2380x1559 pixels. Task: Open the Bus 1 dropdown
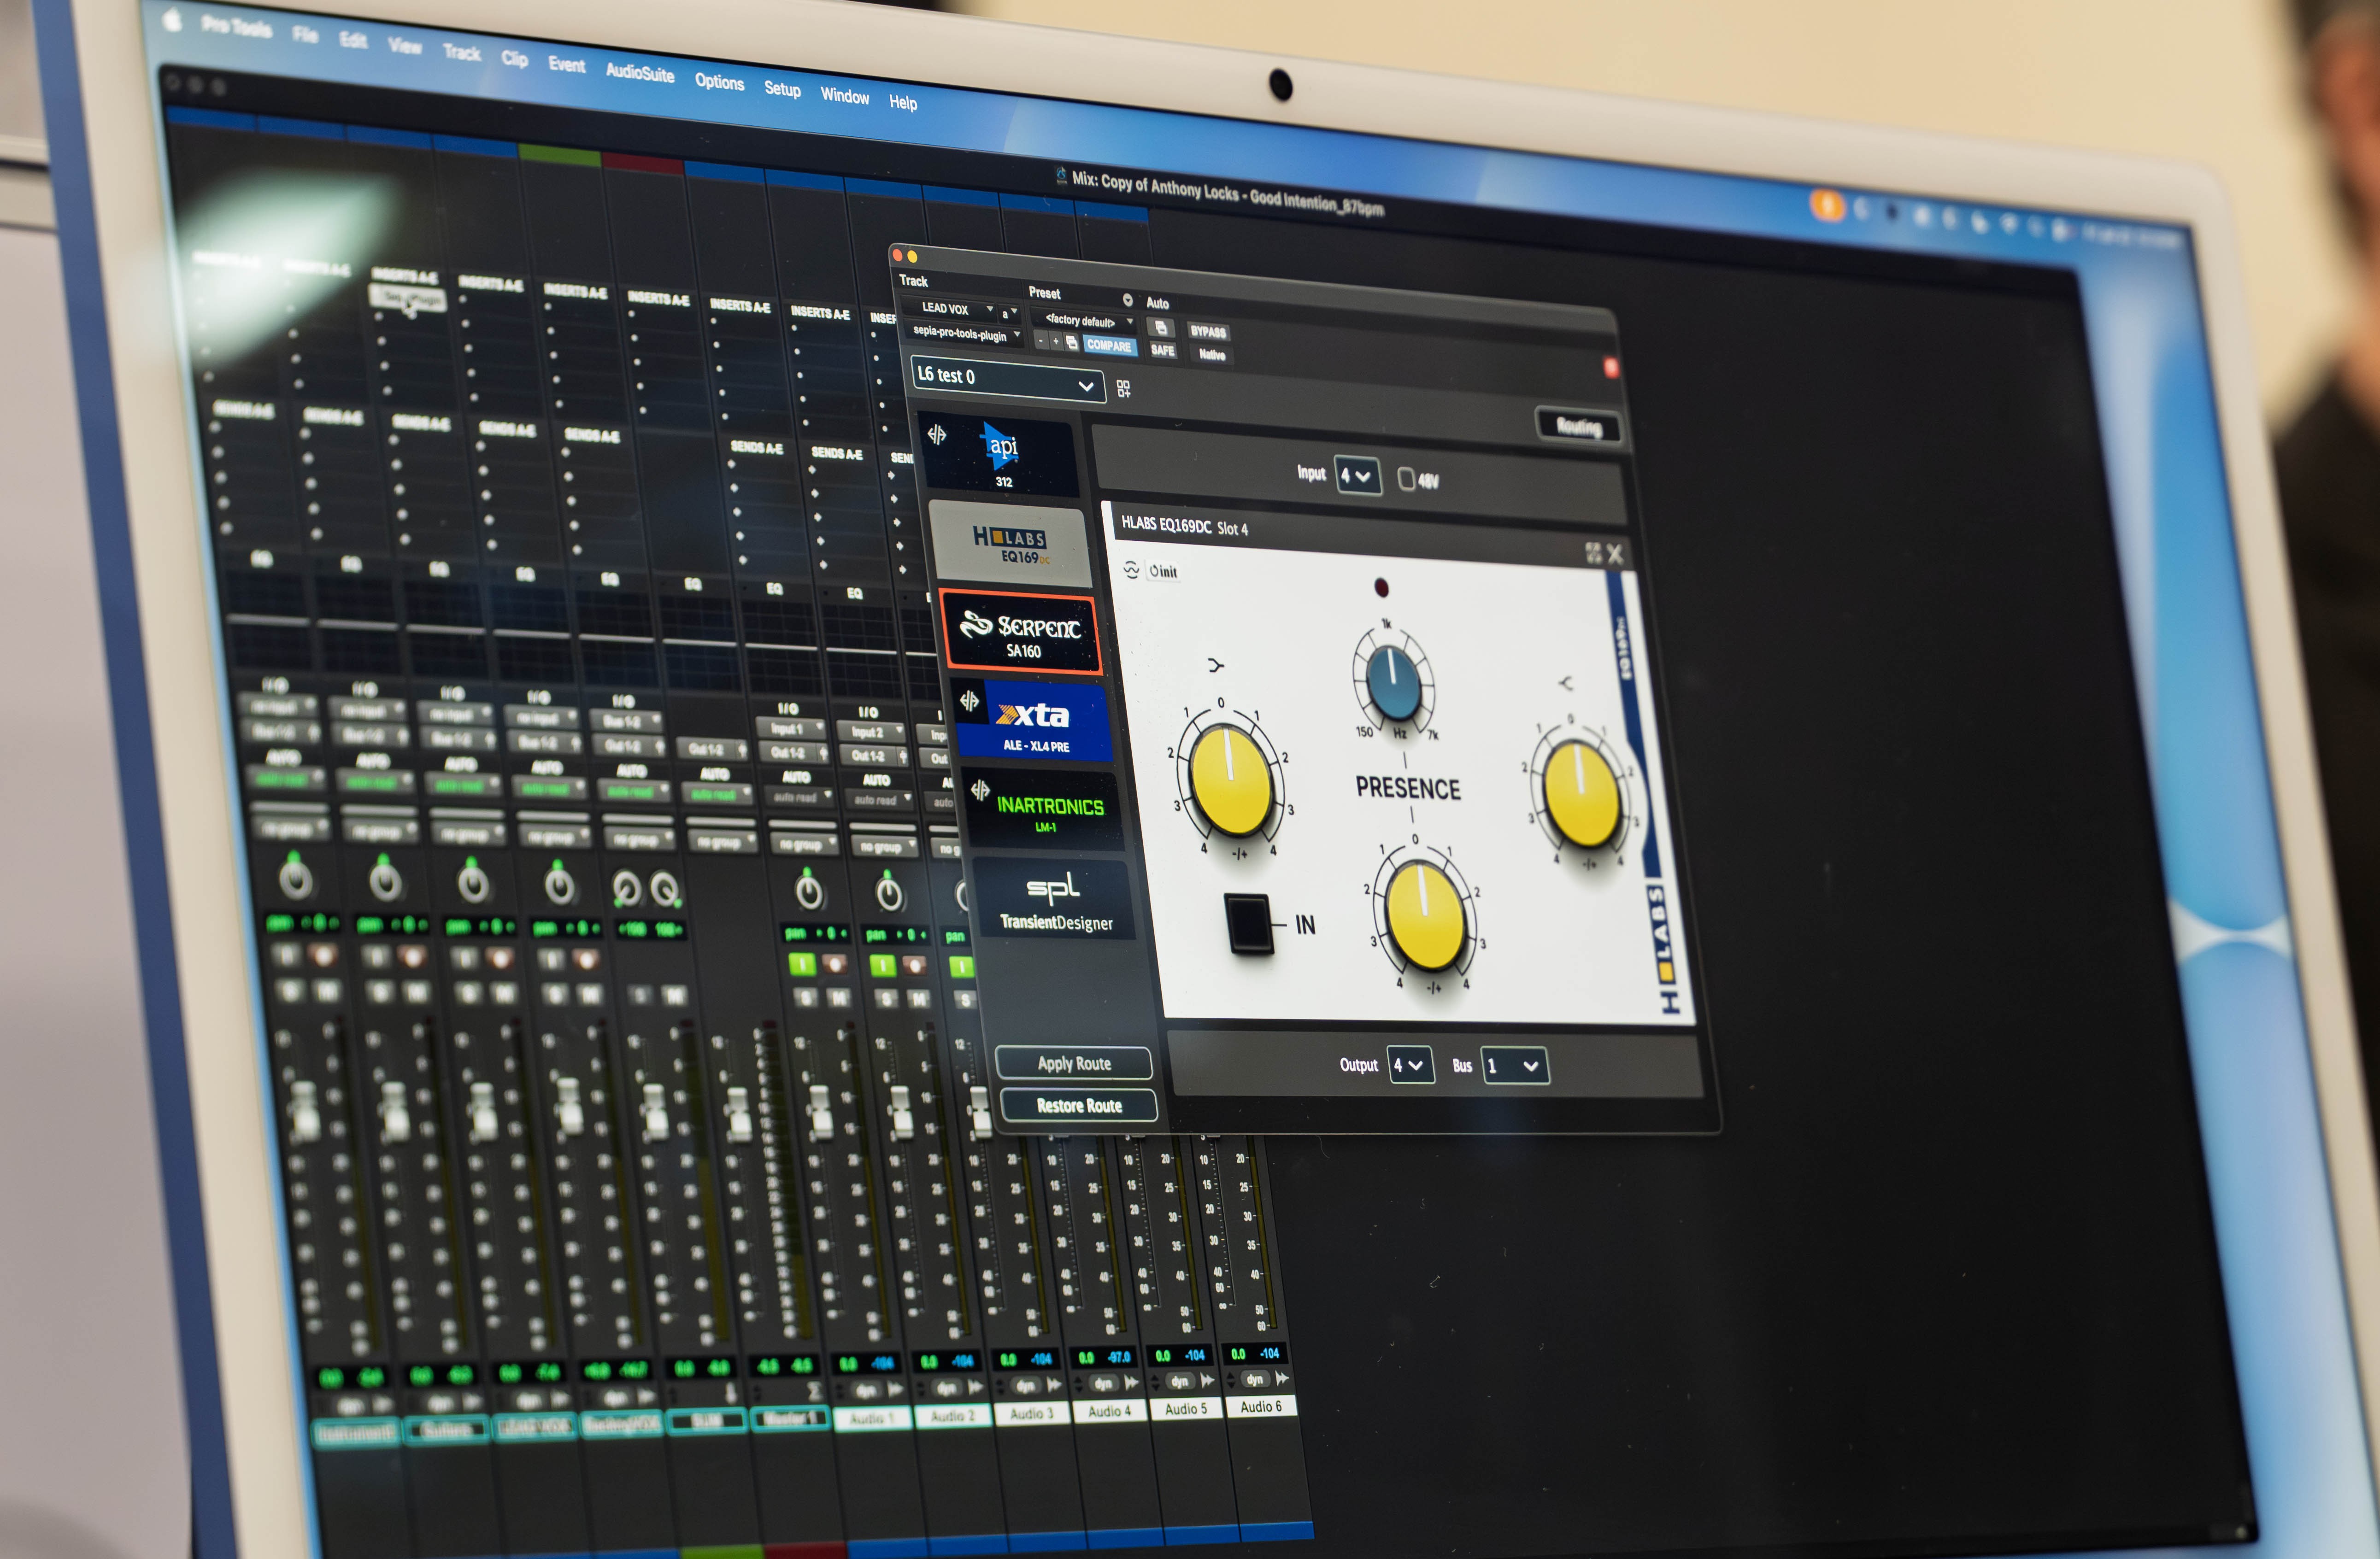pyautogui.click(x=1514, y=1066)
